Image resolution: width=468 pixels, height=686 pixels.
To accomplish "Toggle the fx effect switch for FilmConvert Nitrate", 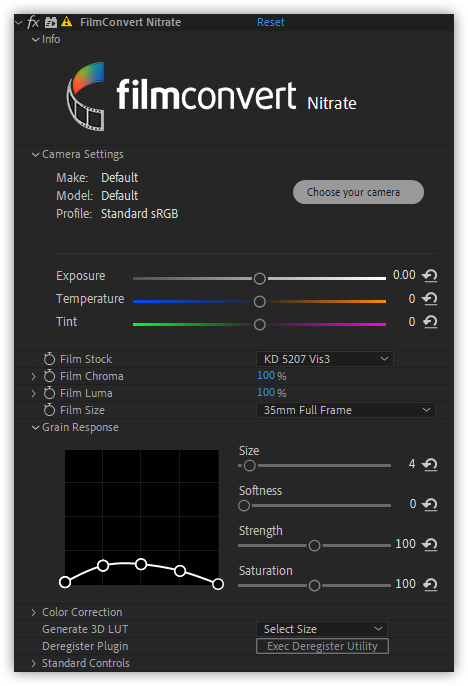I will pos(33,22).
